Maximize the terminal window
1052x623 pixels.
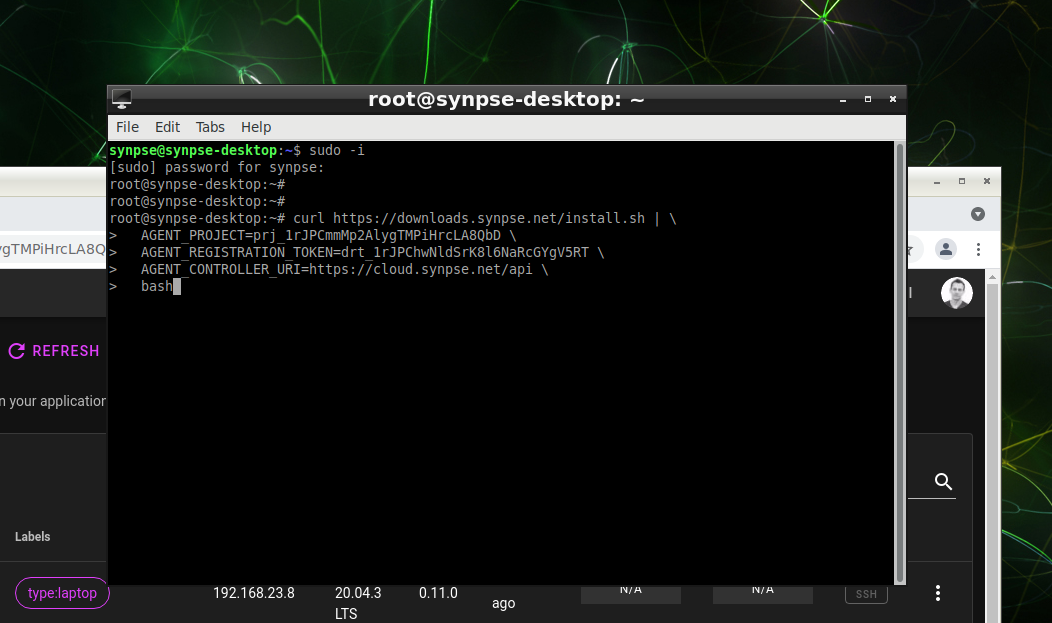[x=867, y=99]
